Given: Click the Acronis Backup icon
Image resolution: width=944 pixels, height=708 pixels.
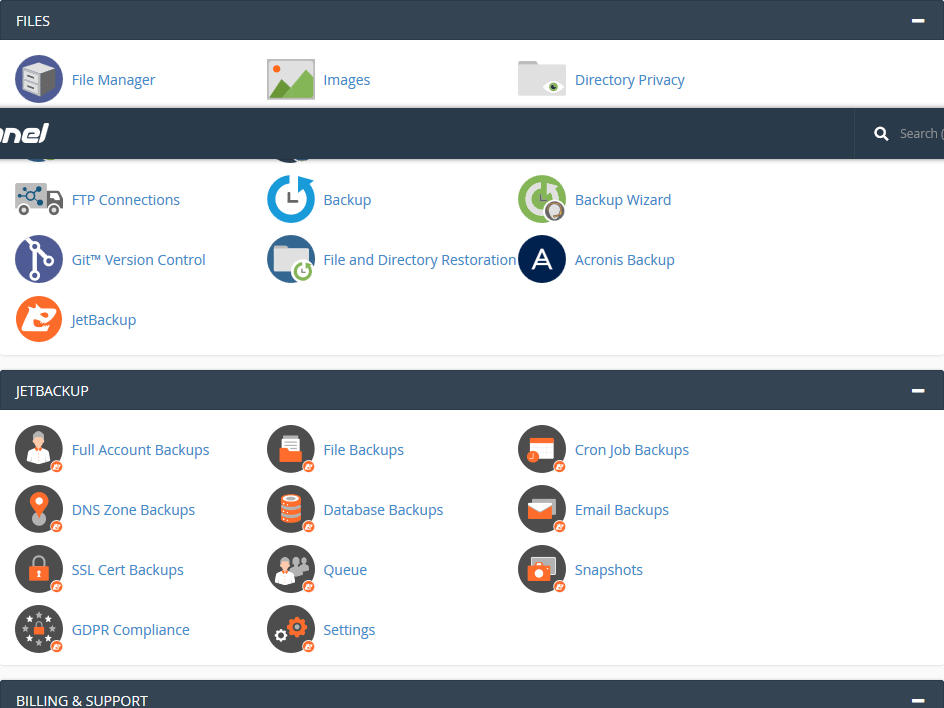Looking at the screenshot, I should 542,259.
